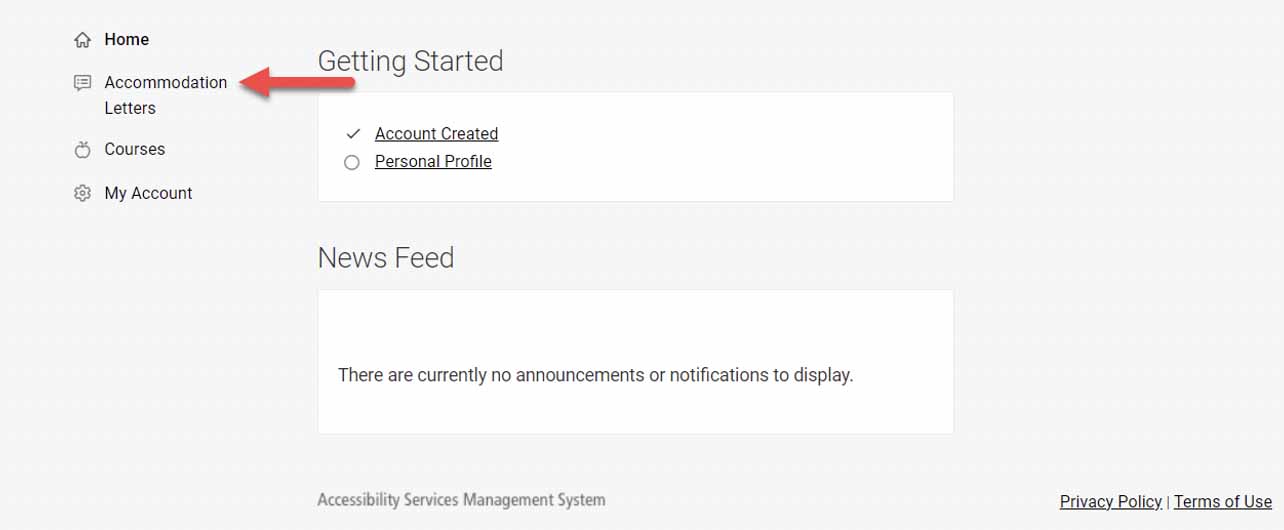The image size is (1284, 530).
Task: Open the Personal Profile link
Action: click(433, 162)
